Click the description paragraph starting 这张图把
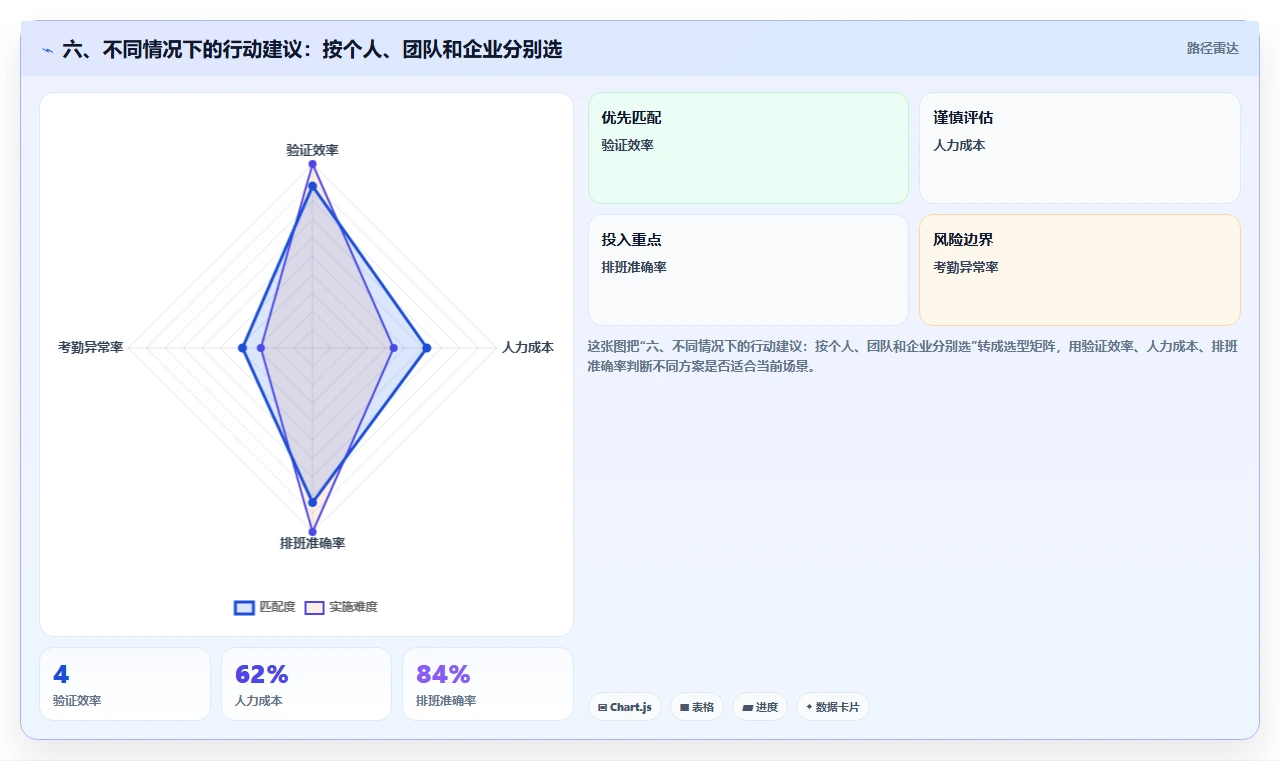The height and width of the screenshot is (761, 1280). (x=912, y=356)
